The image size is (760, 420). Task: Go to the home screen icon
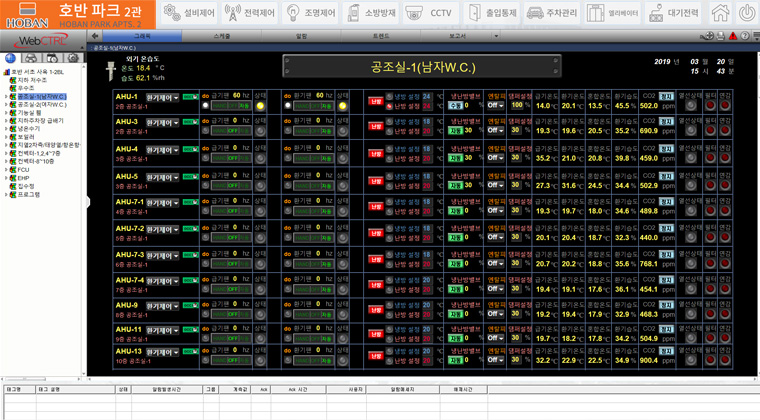click(720, 13)
